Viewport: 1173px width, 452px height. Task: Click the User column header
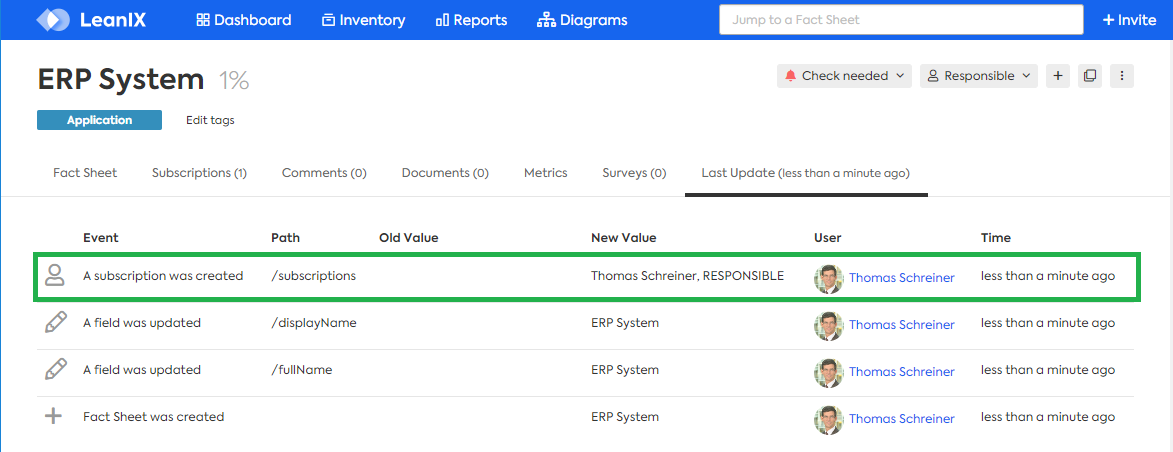[x=827, y=238]
